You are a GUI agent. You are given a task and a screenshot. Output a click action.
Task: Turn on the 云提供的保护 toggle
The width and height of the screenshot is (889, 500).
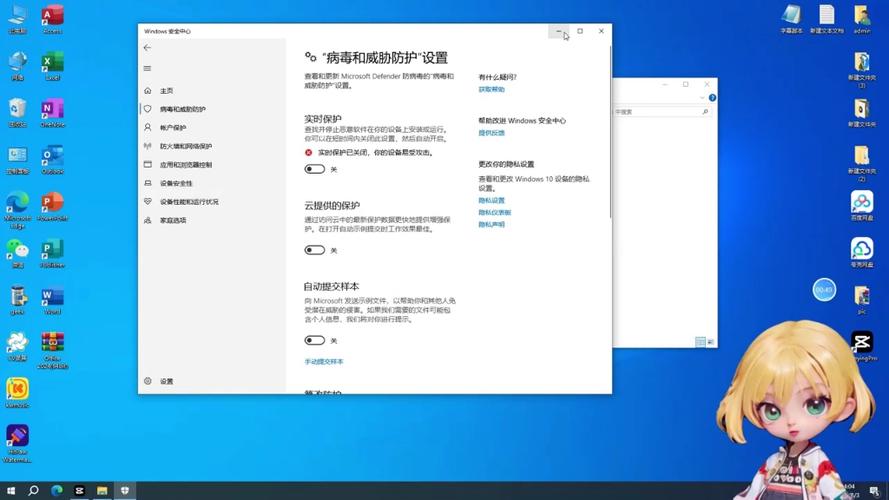(315, 250)
